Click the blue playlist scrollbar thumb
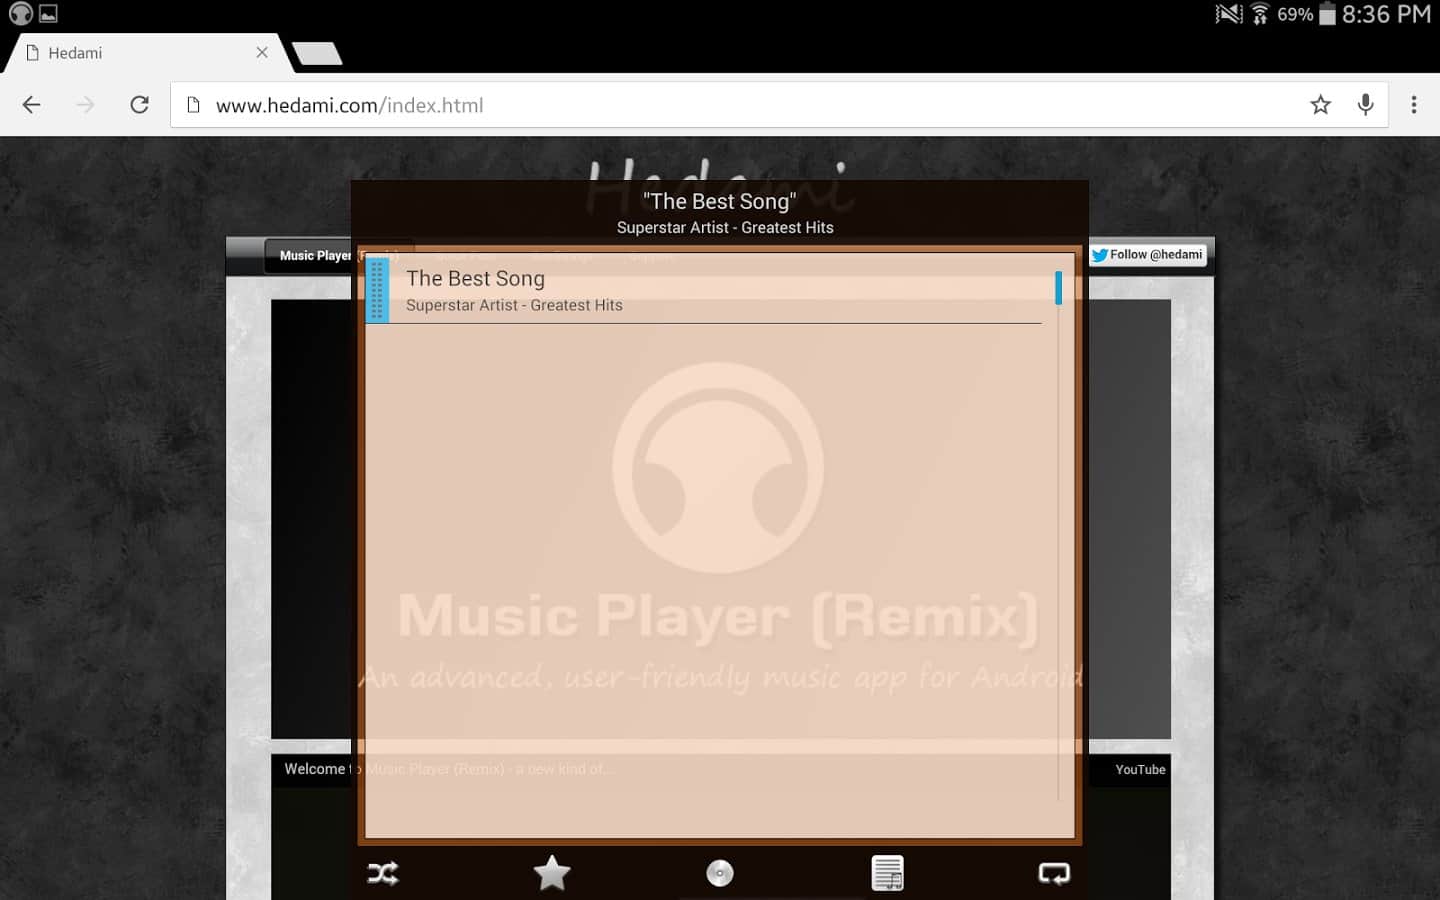 [1058, 288]
